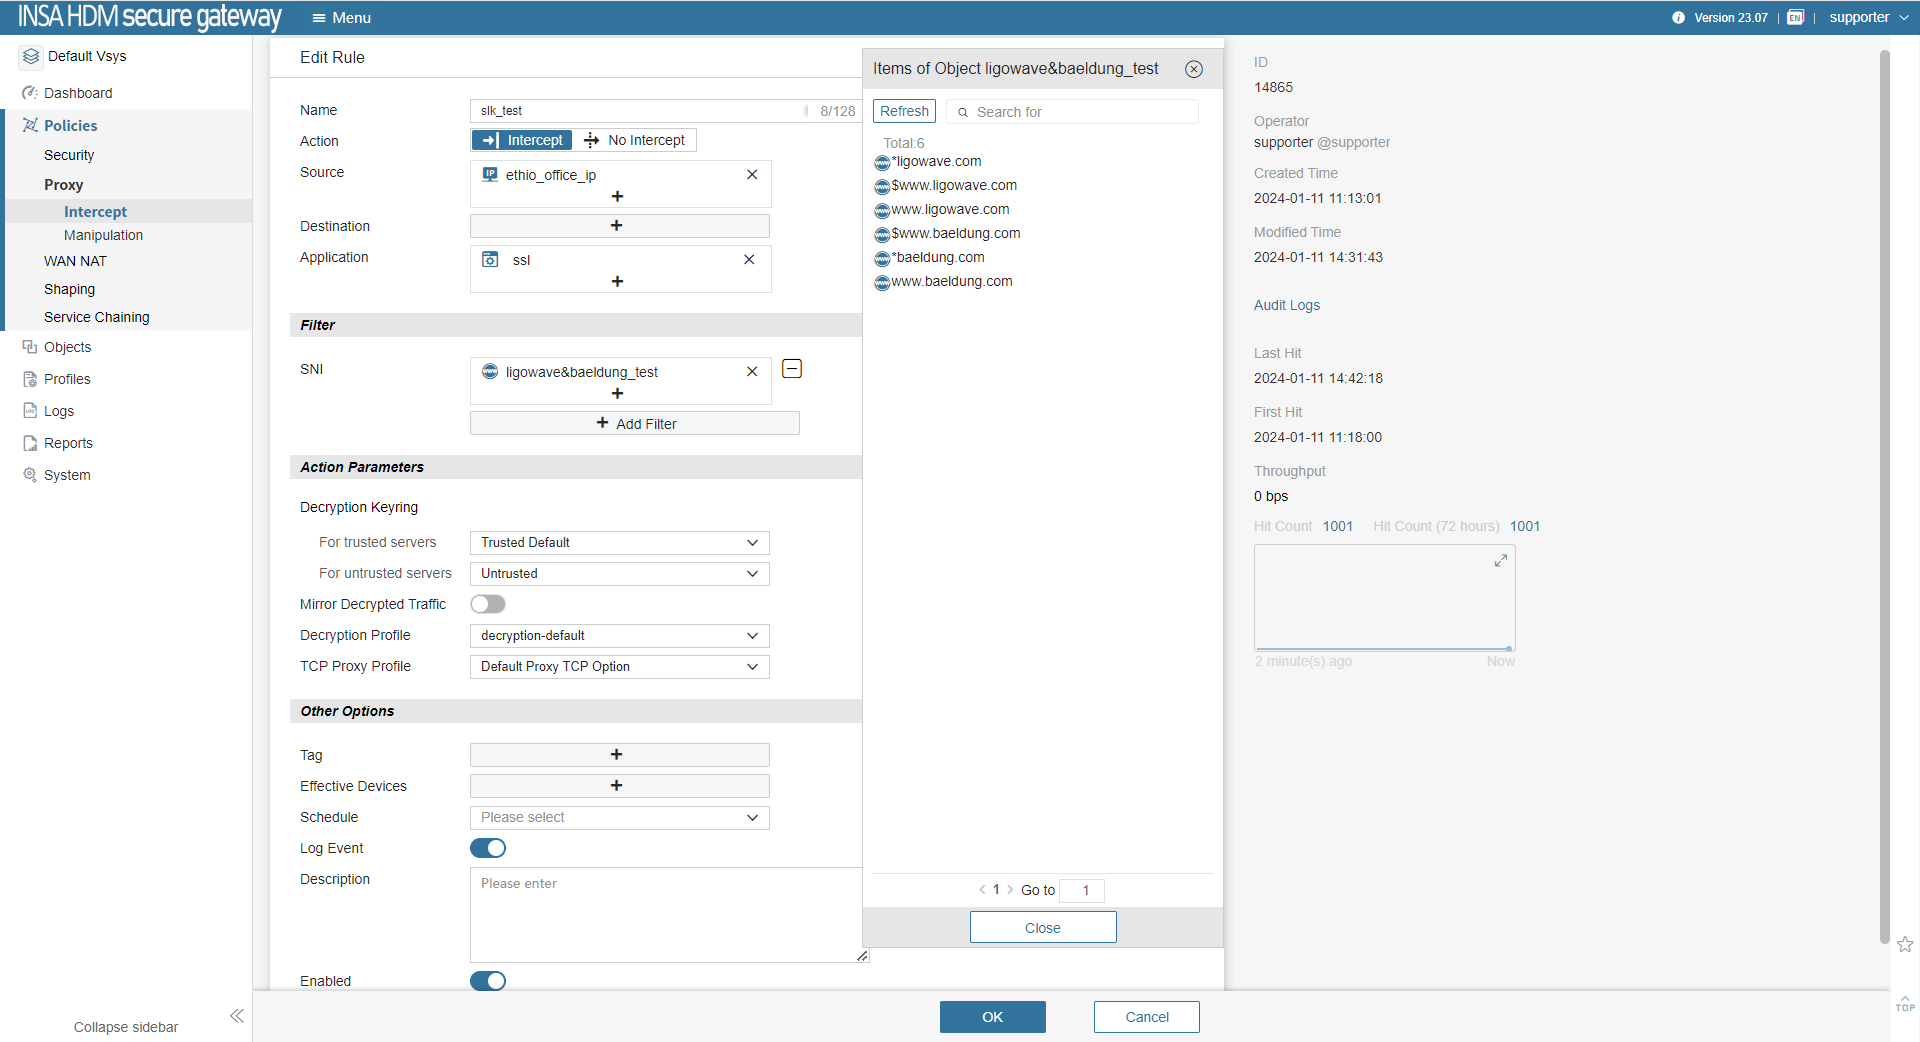Enable Mirror Decrypted Traffic switch

[488, 604]
